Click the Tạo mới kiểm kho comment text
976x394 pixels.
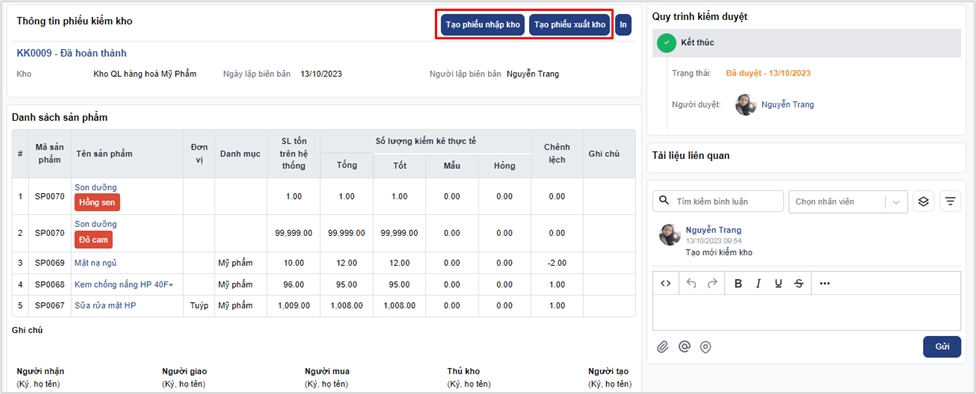(719, 252)
